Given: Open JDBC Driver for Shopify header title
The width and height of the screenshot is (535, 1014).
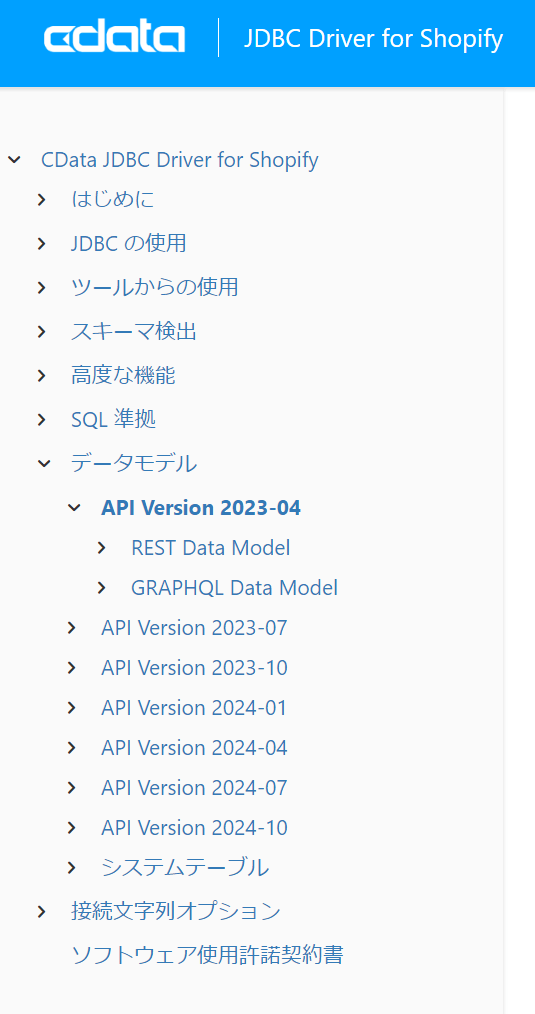Looking at the screenshot, I should 373,39.
